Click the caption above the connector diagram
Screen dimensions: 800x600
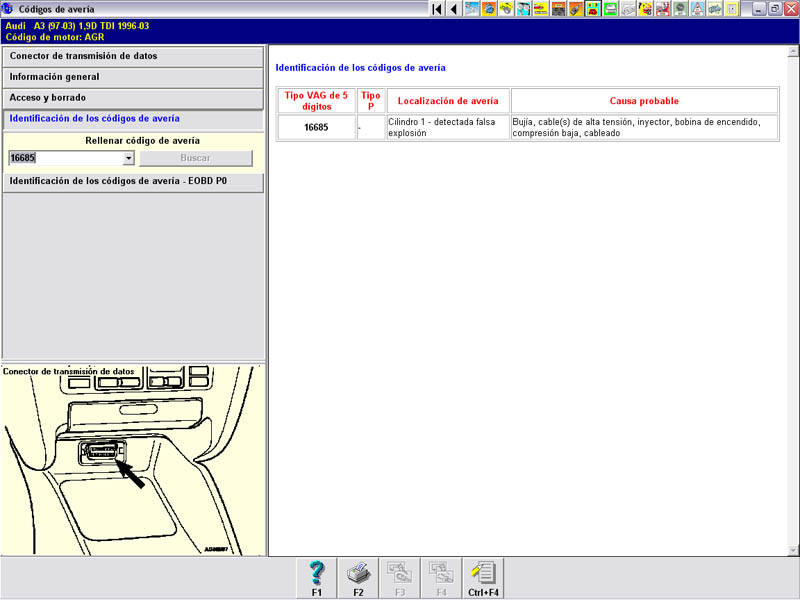tap(69, 371)
